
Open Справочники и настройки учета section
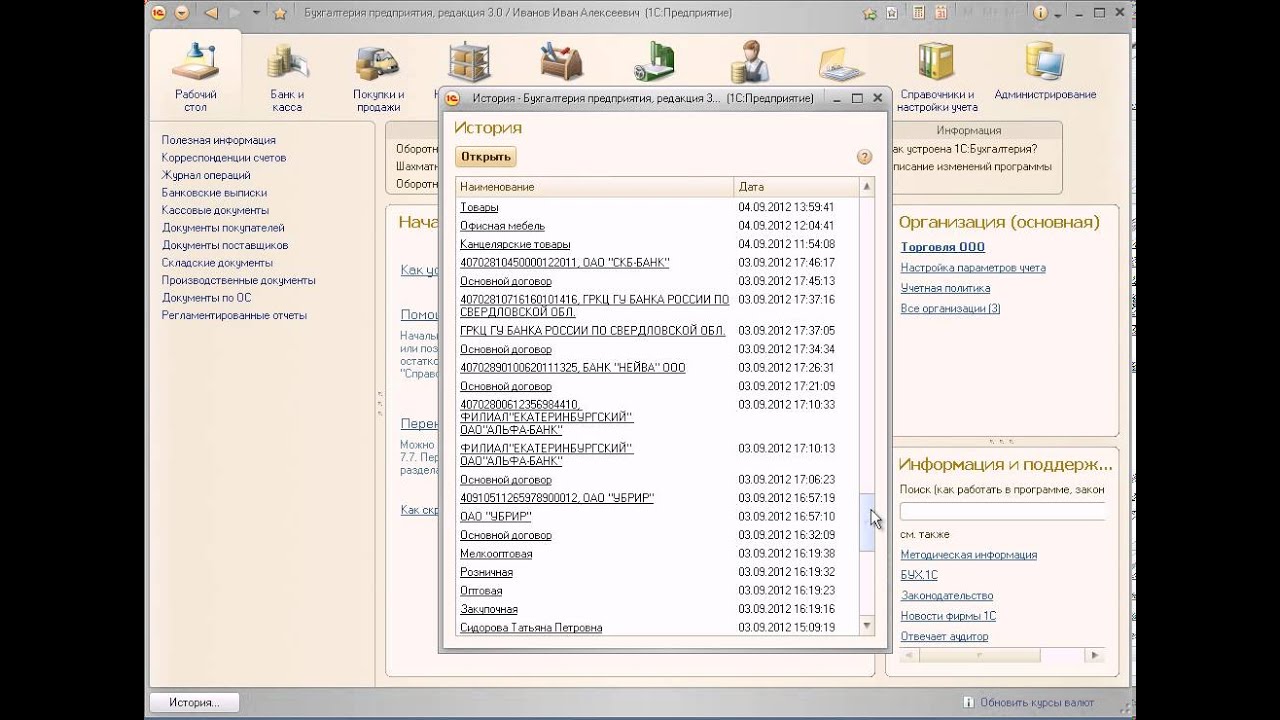(x=937, y=77)
